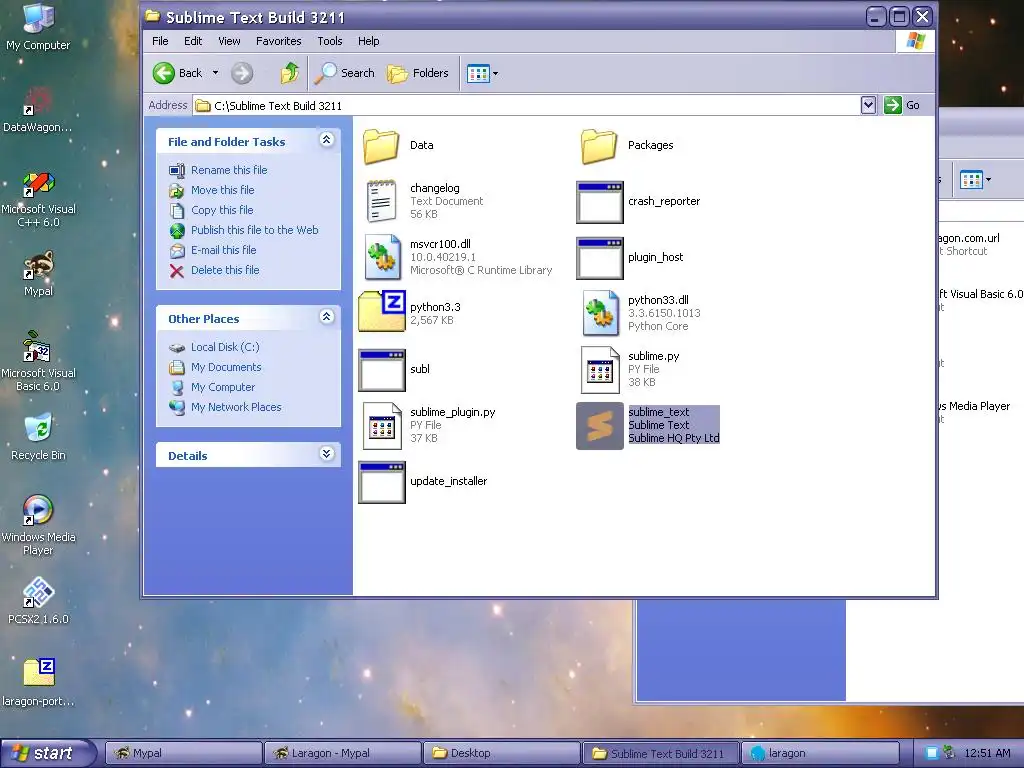Viewport: 1024px width, 768px height.
Task: Open the Favorites menu
Action: pyautogui.click(x=279, y=41)
